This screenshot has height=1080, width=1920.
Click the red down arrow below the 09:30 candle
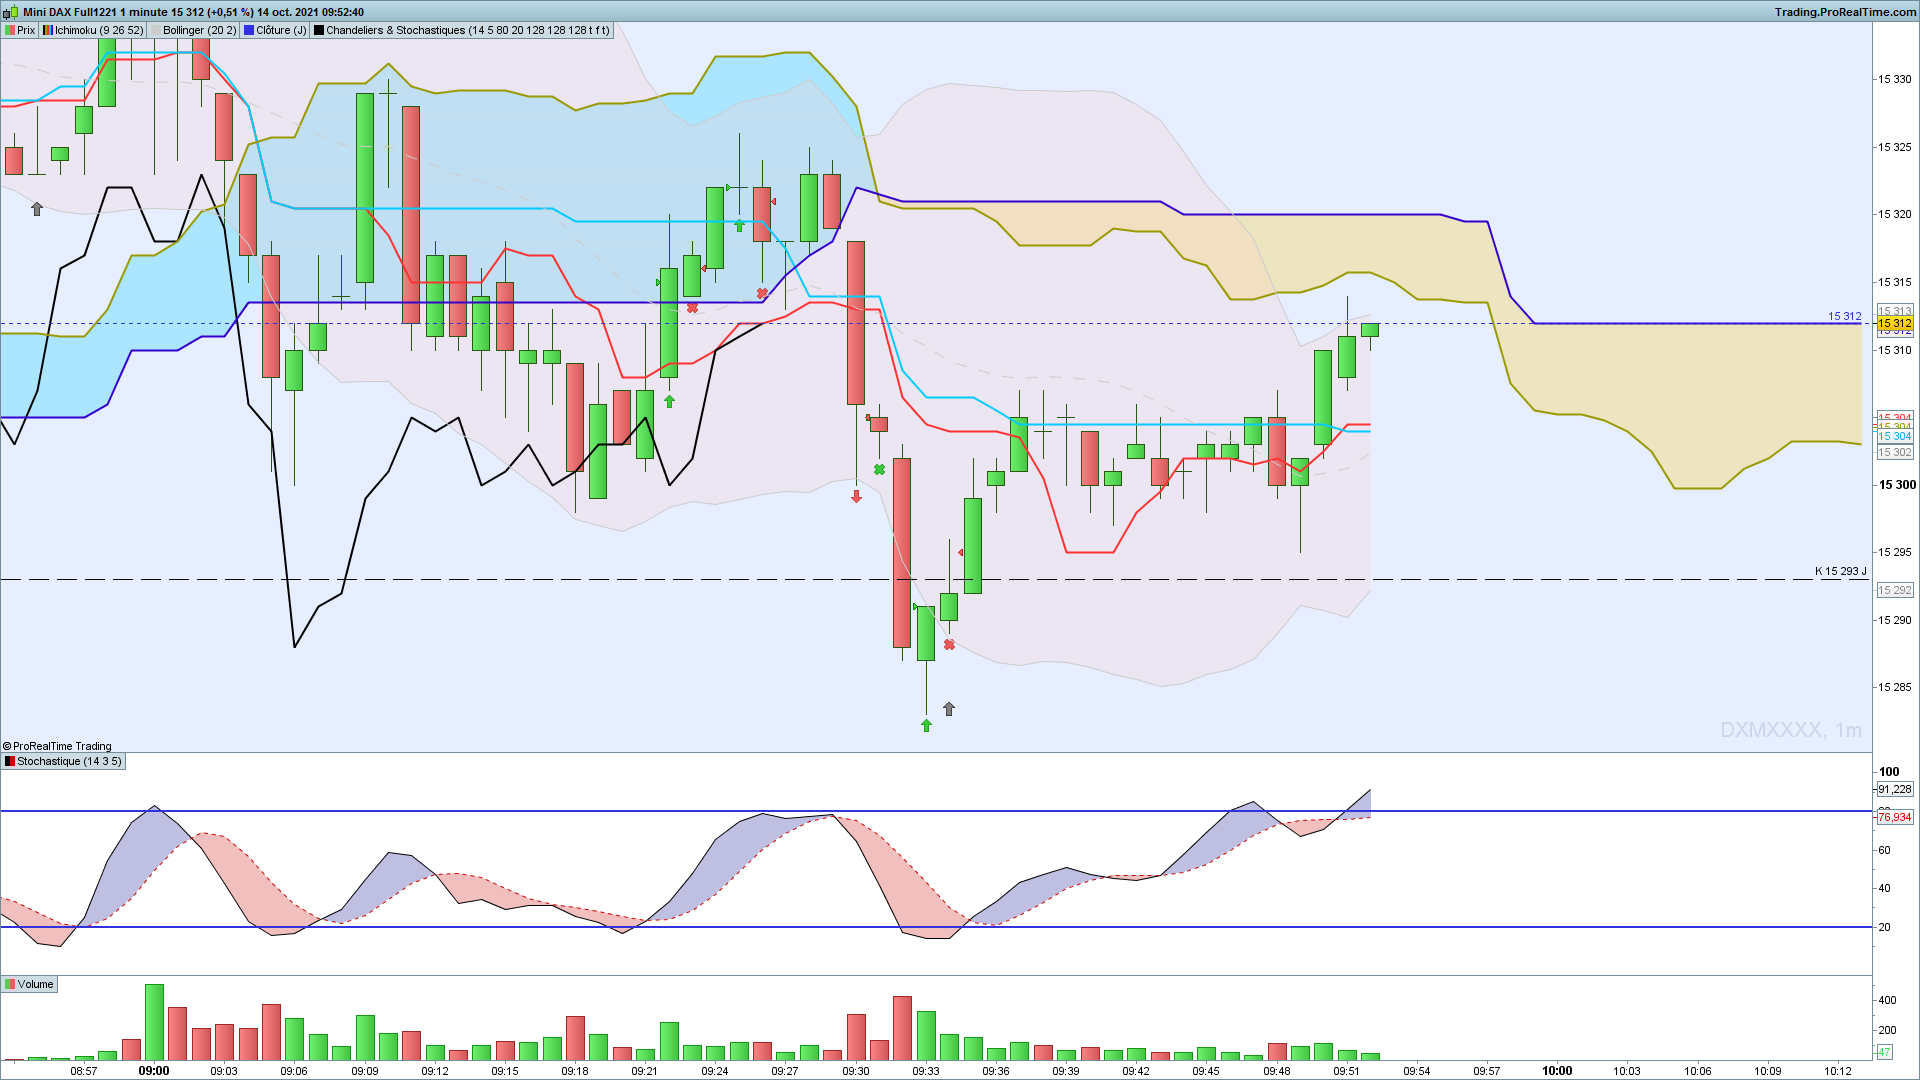pos(856,496)
